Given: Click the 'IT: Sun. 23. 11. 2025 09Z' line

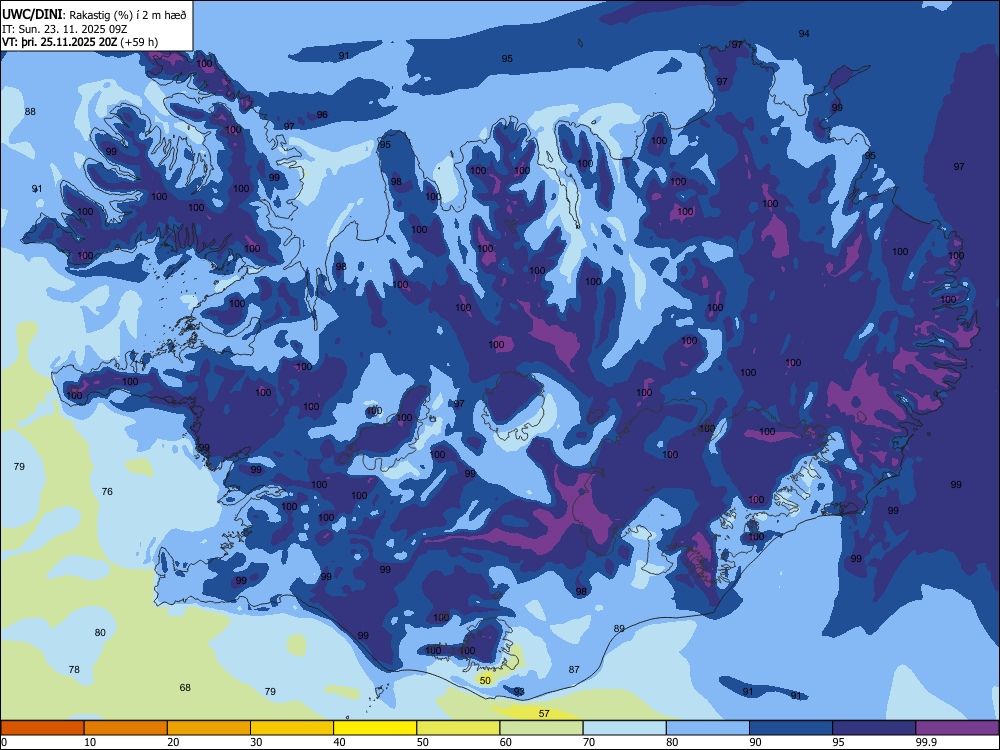Looking at the screenshot, I should (64, 29).
